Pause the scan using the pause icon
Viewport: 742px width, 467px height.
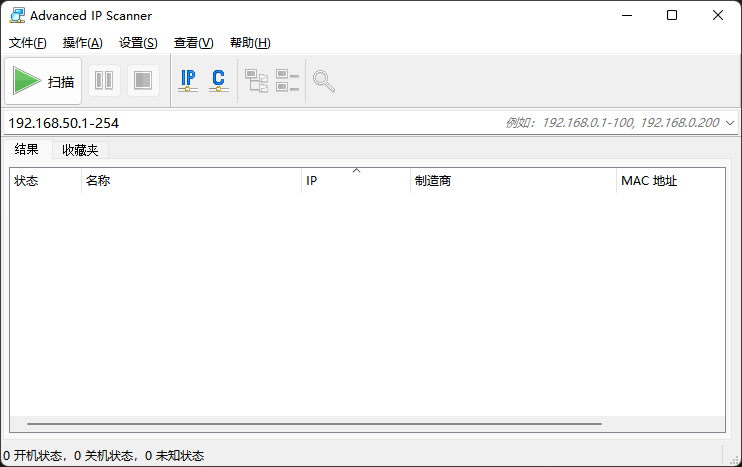[x=104, y=80]
